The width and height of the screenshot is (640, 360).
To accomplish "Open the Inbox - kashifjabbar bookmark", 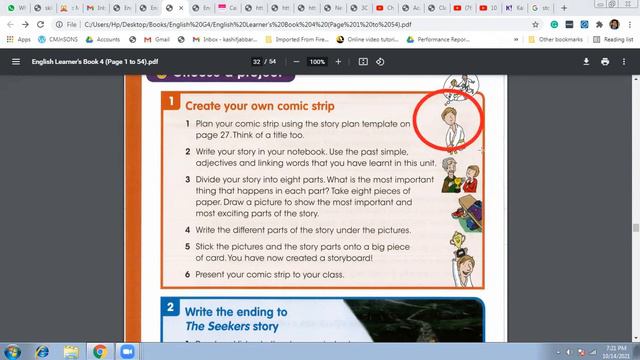I will pos(225,40).
